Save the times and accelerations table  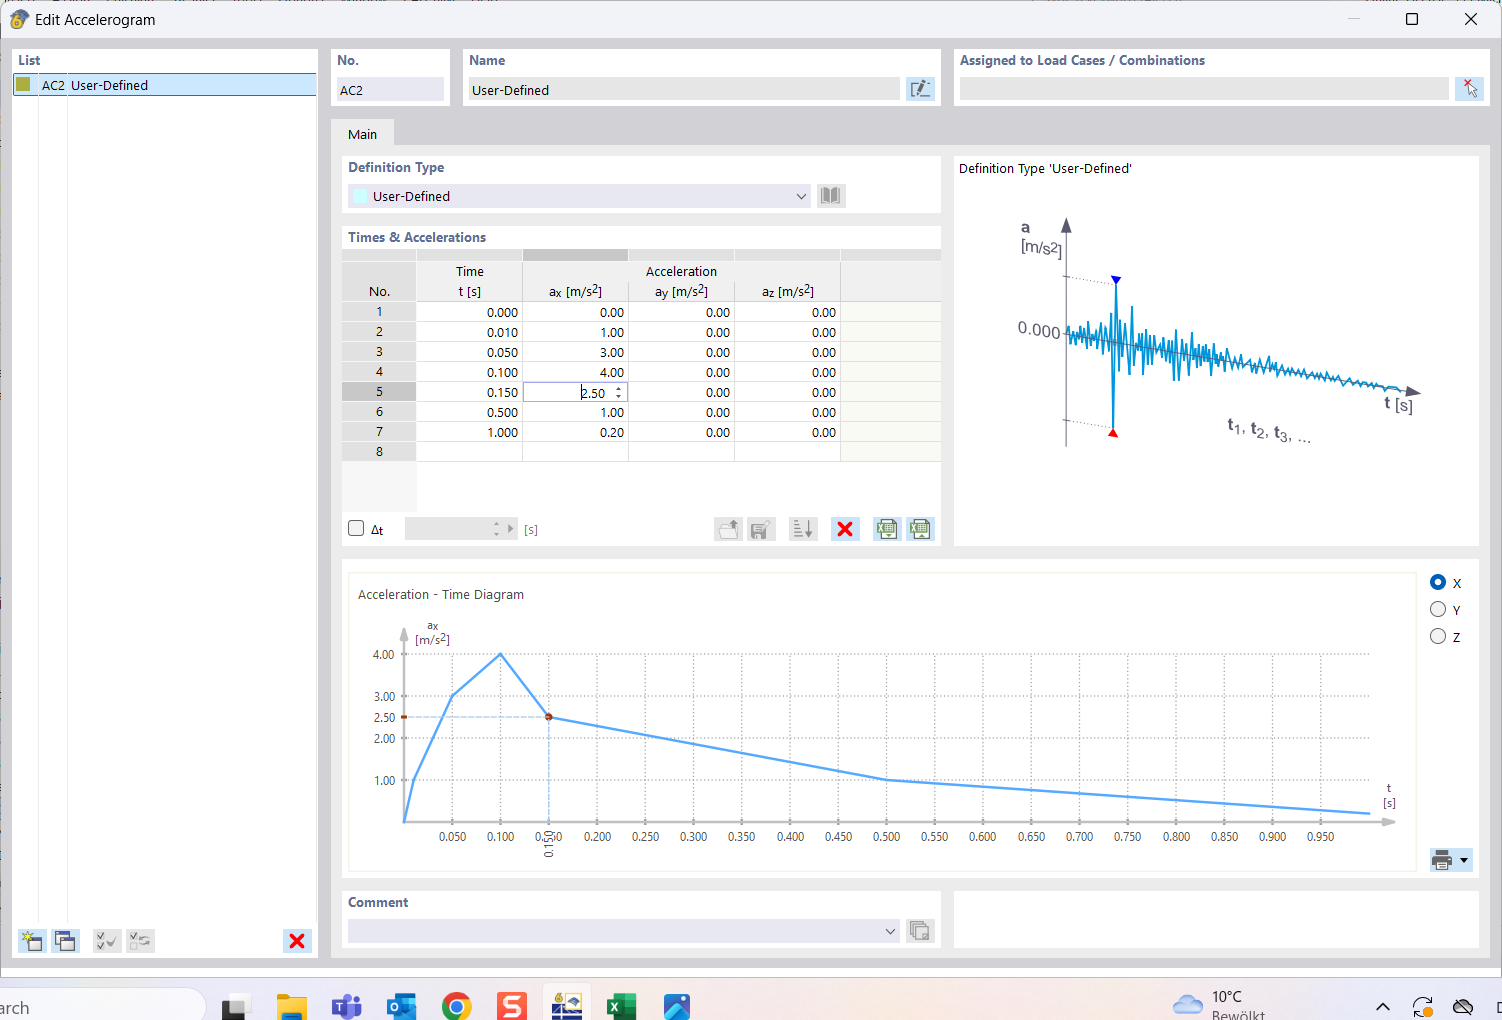click(x=761, y=528)
